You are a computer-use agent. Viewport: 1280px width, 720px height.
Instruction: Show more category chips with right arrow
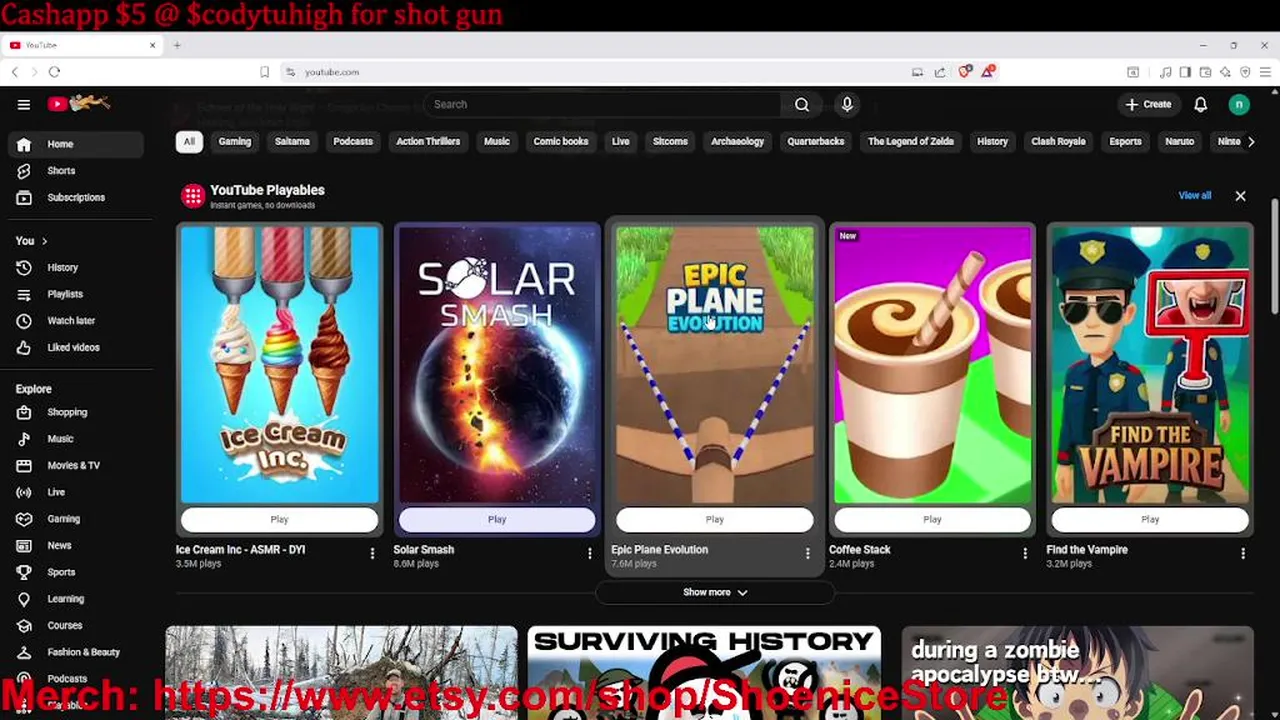point(1251,141)
